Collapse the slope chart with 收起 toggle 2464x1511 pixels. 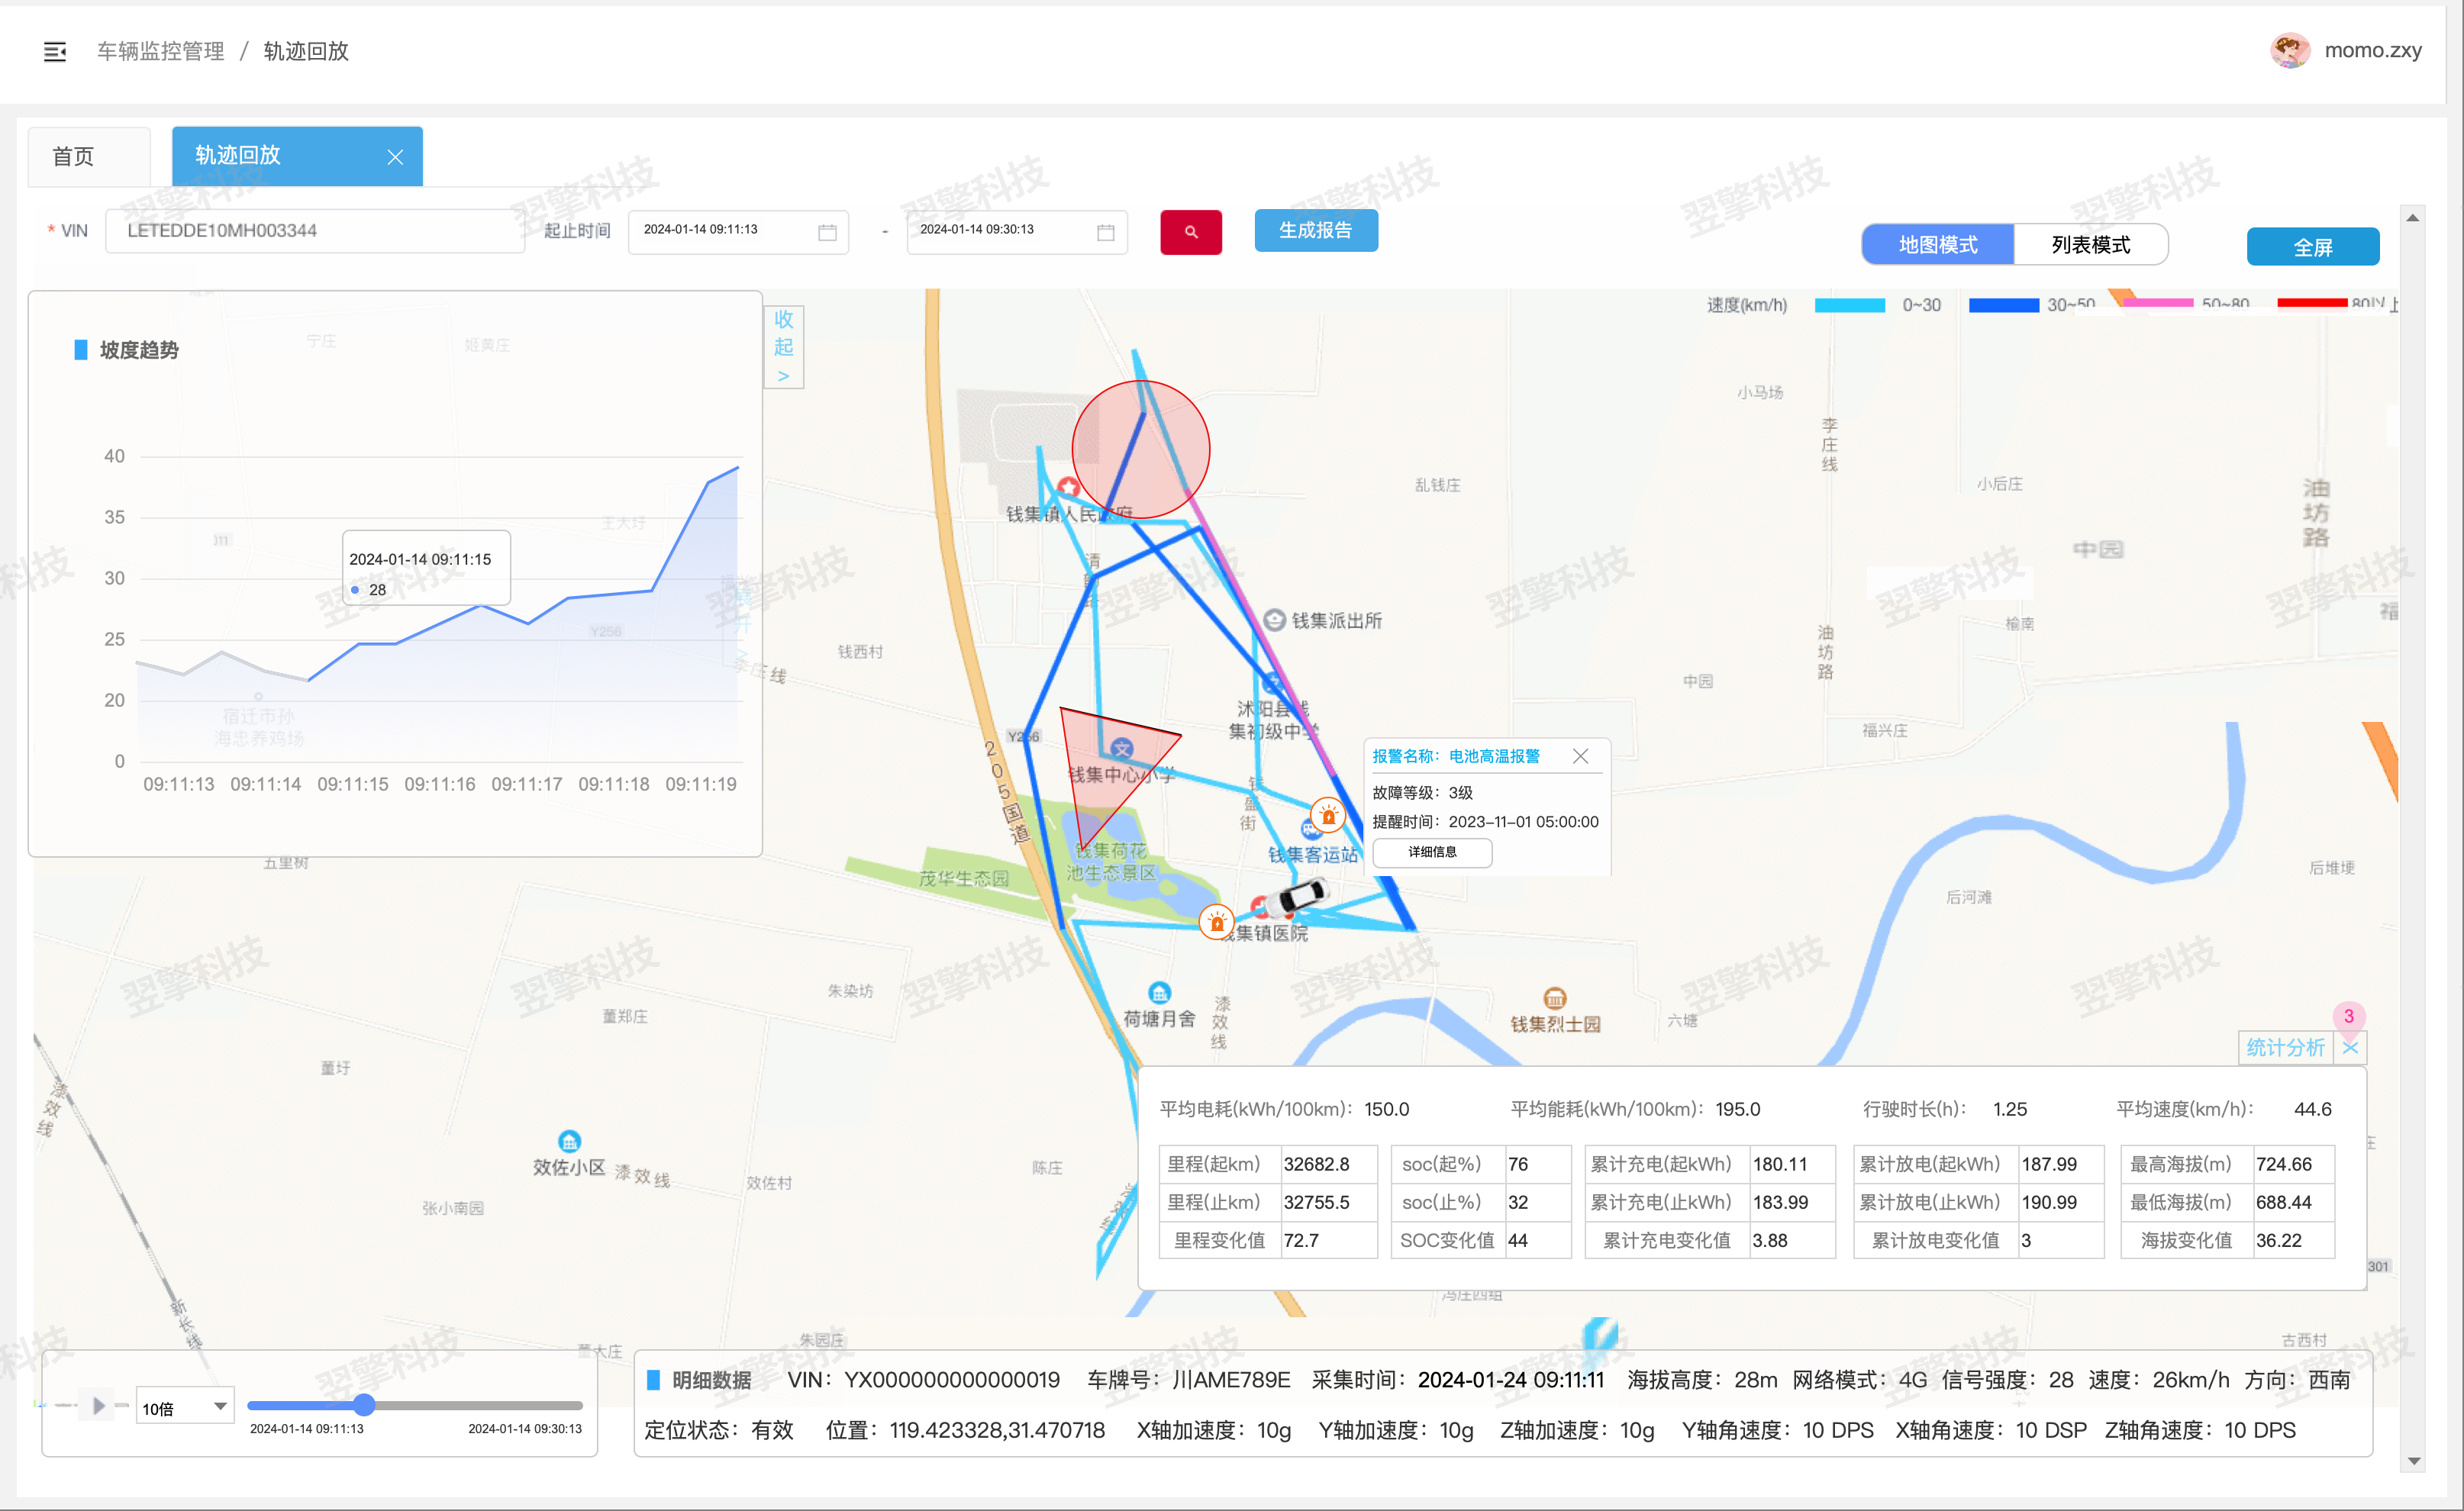click(x=783, y=346)
